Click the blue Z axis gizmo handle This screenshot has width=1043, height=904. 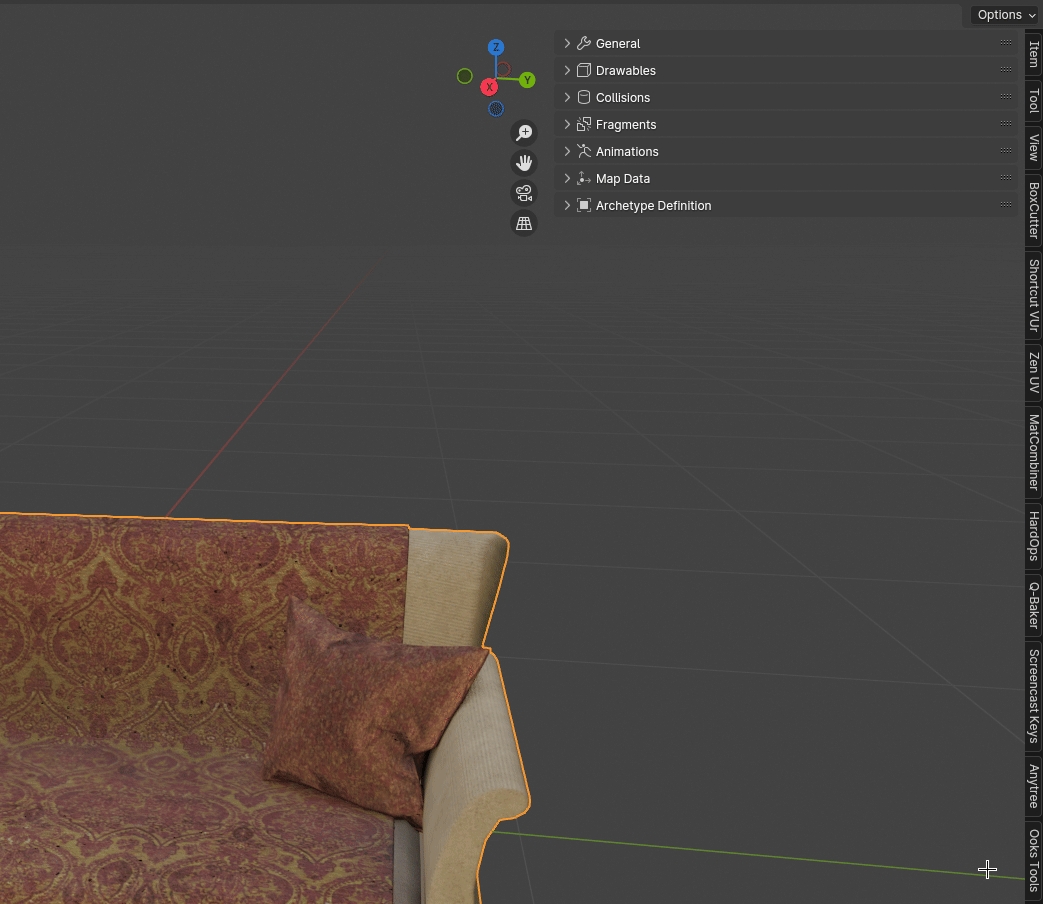coord(495,47)
